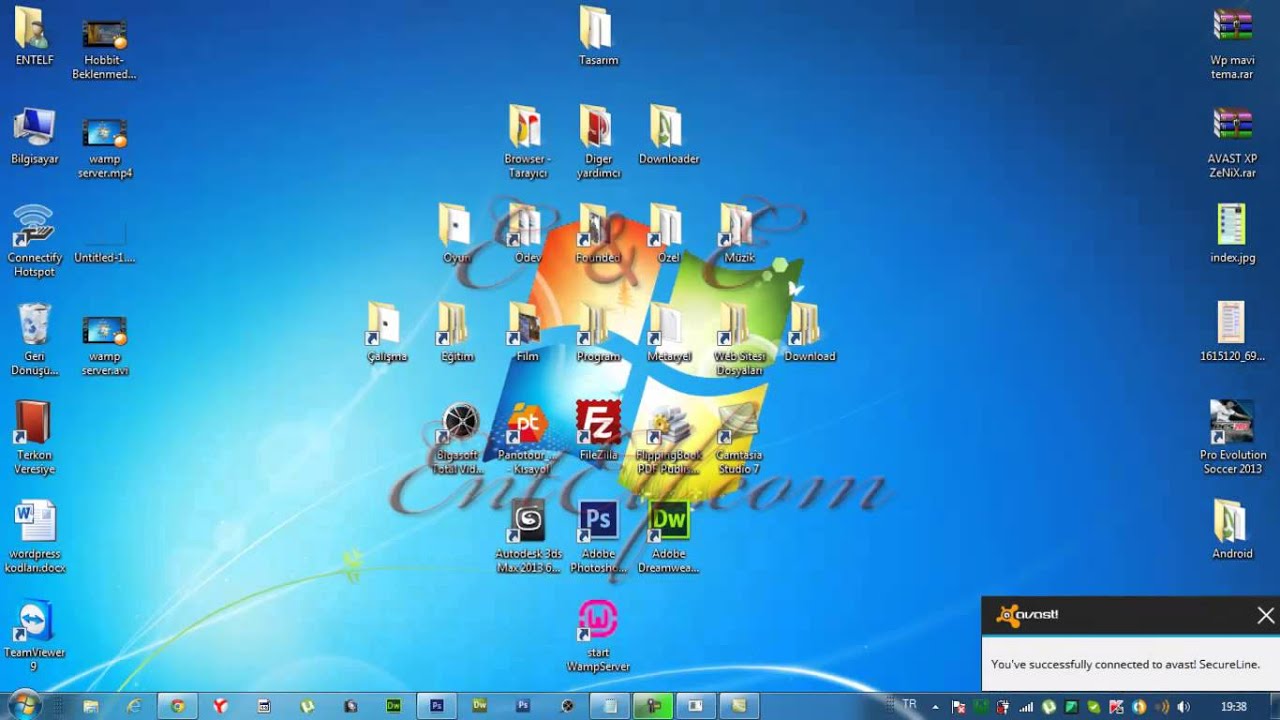
Task: Select the wamp server.mp4 file
Action: [x=104, y=146]
